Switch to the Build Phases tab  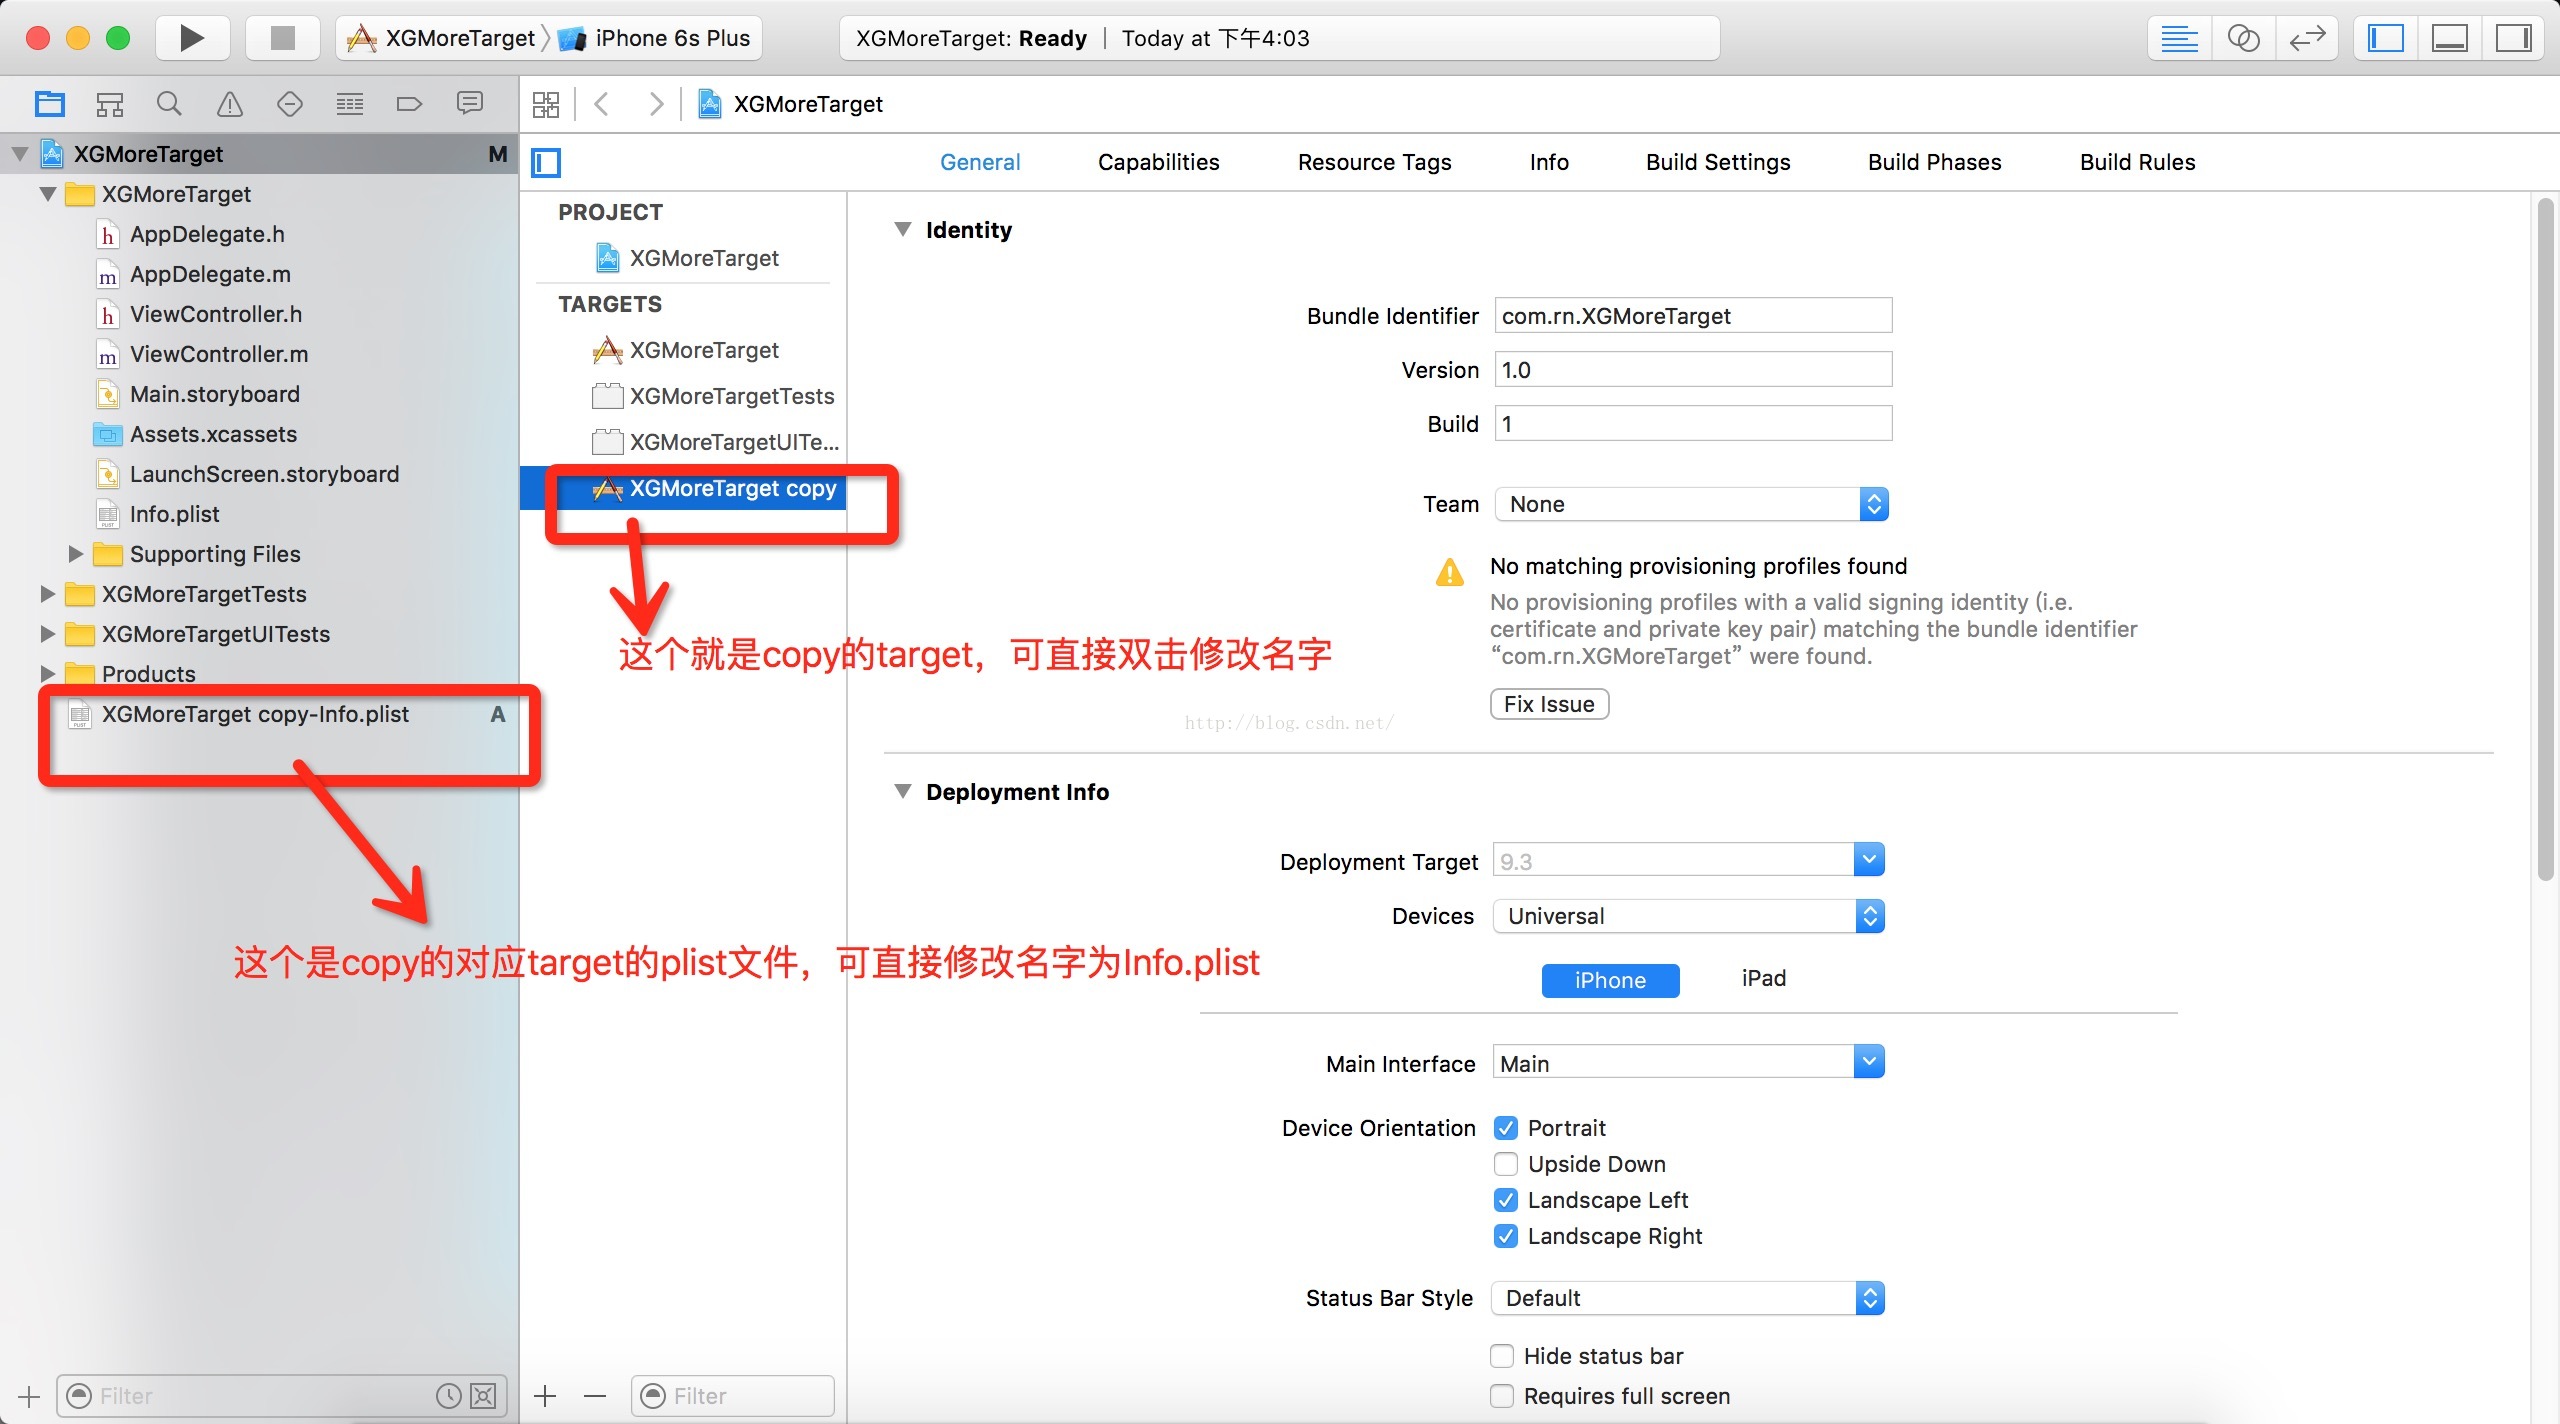(1934, 162)
